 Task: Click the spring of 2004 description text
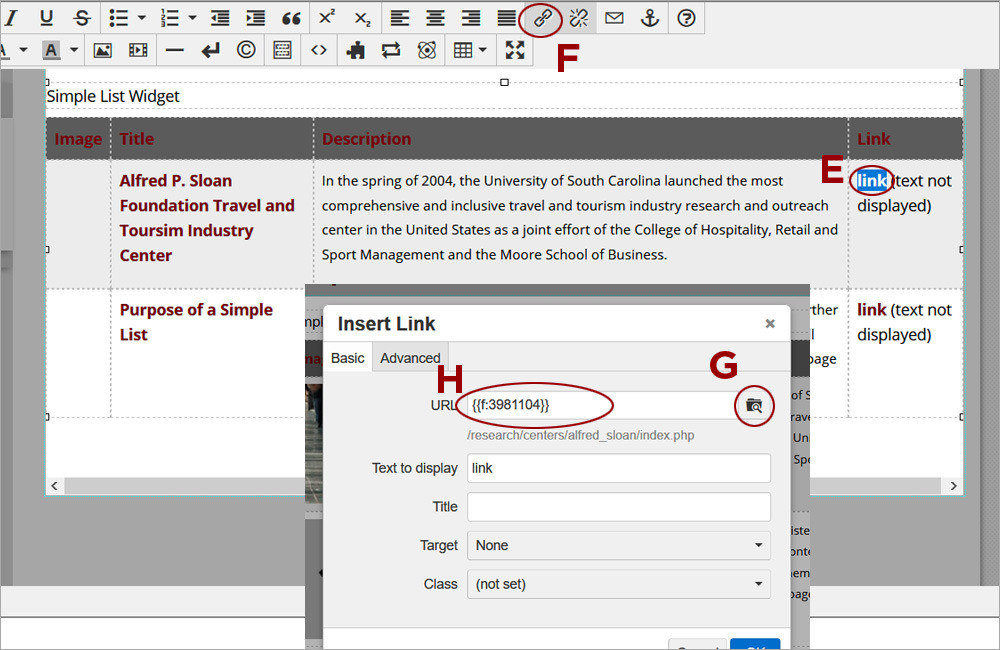coord(580,218)
